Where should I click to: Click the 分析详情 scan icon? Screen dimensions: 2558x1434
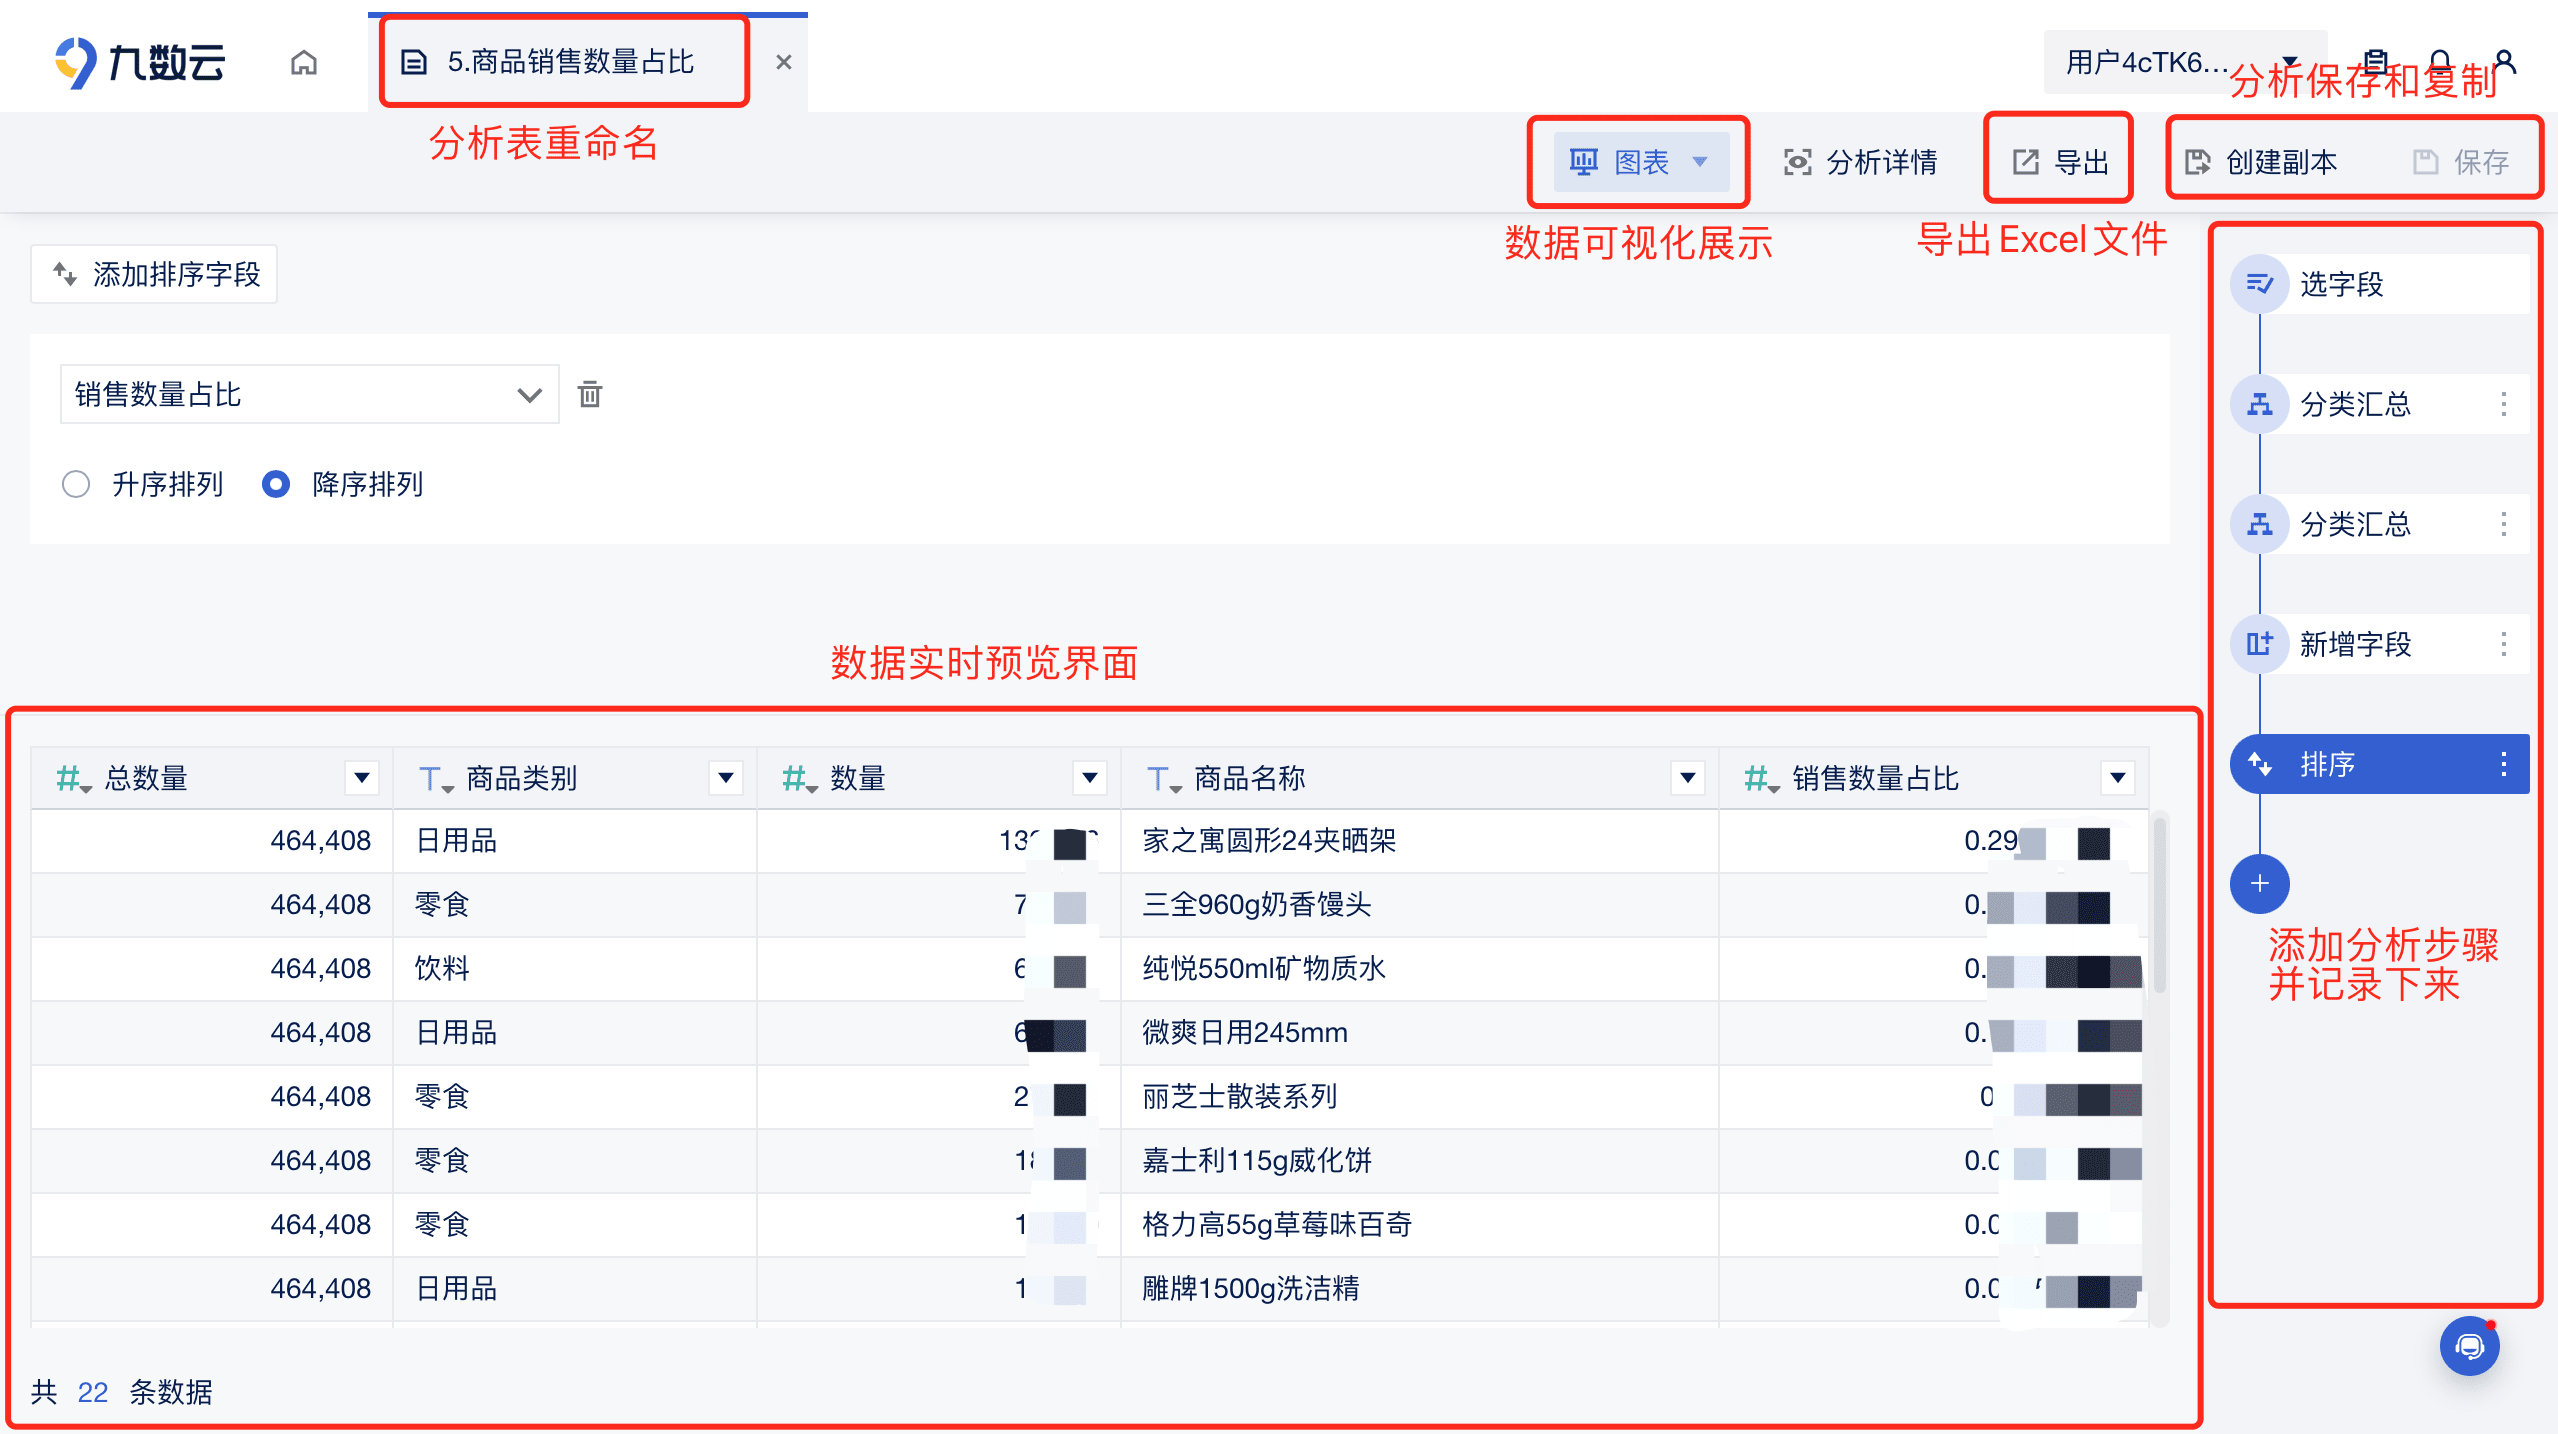(1798, 162)
